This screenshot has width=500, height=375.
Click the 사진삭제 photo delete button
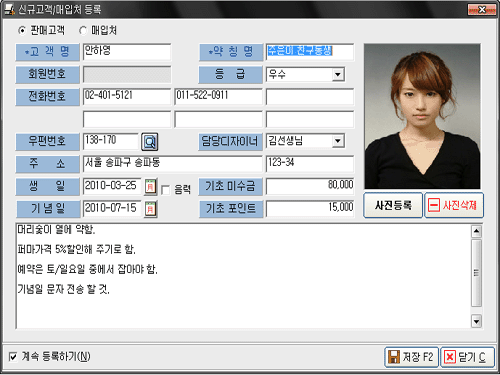(454, 205)
